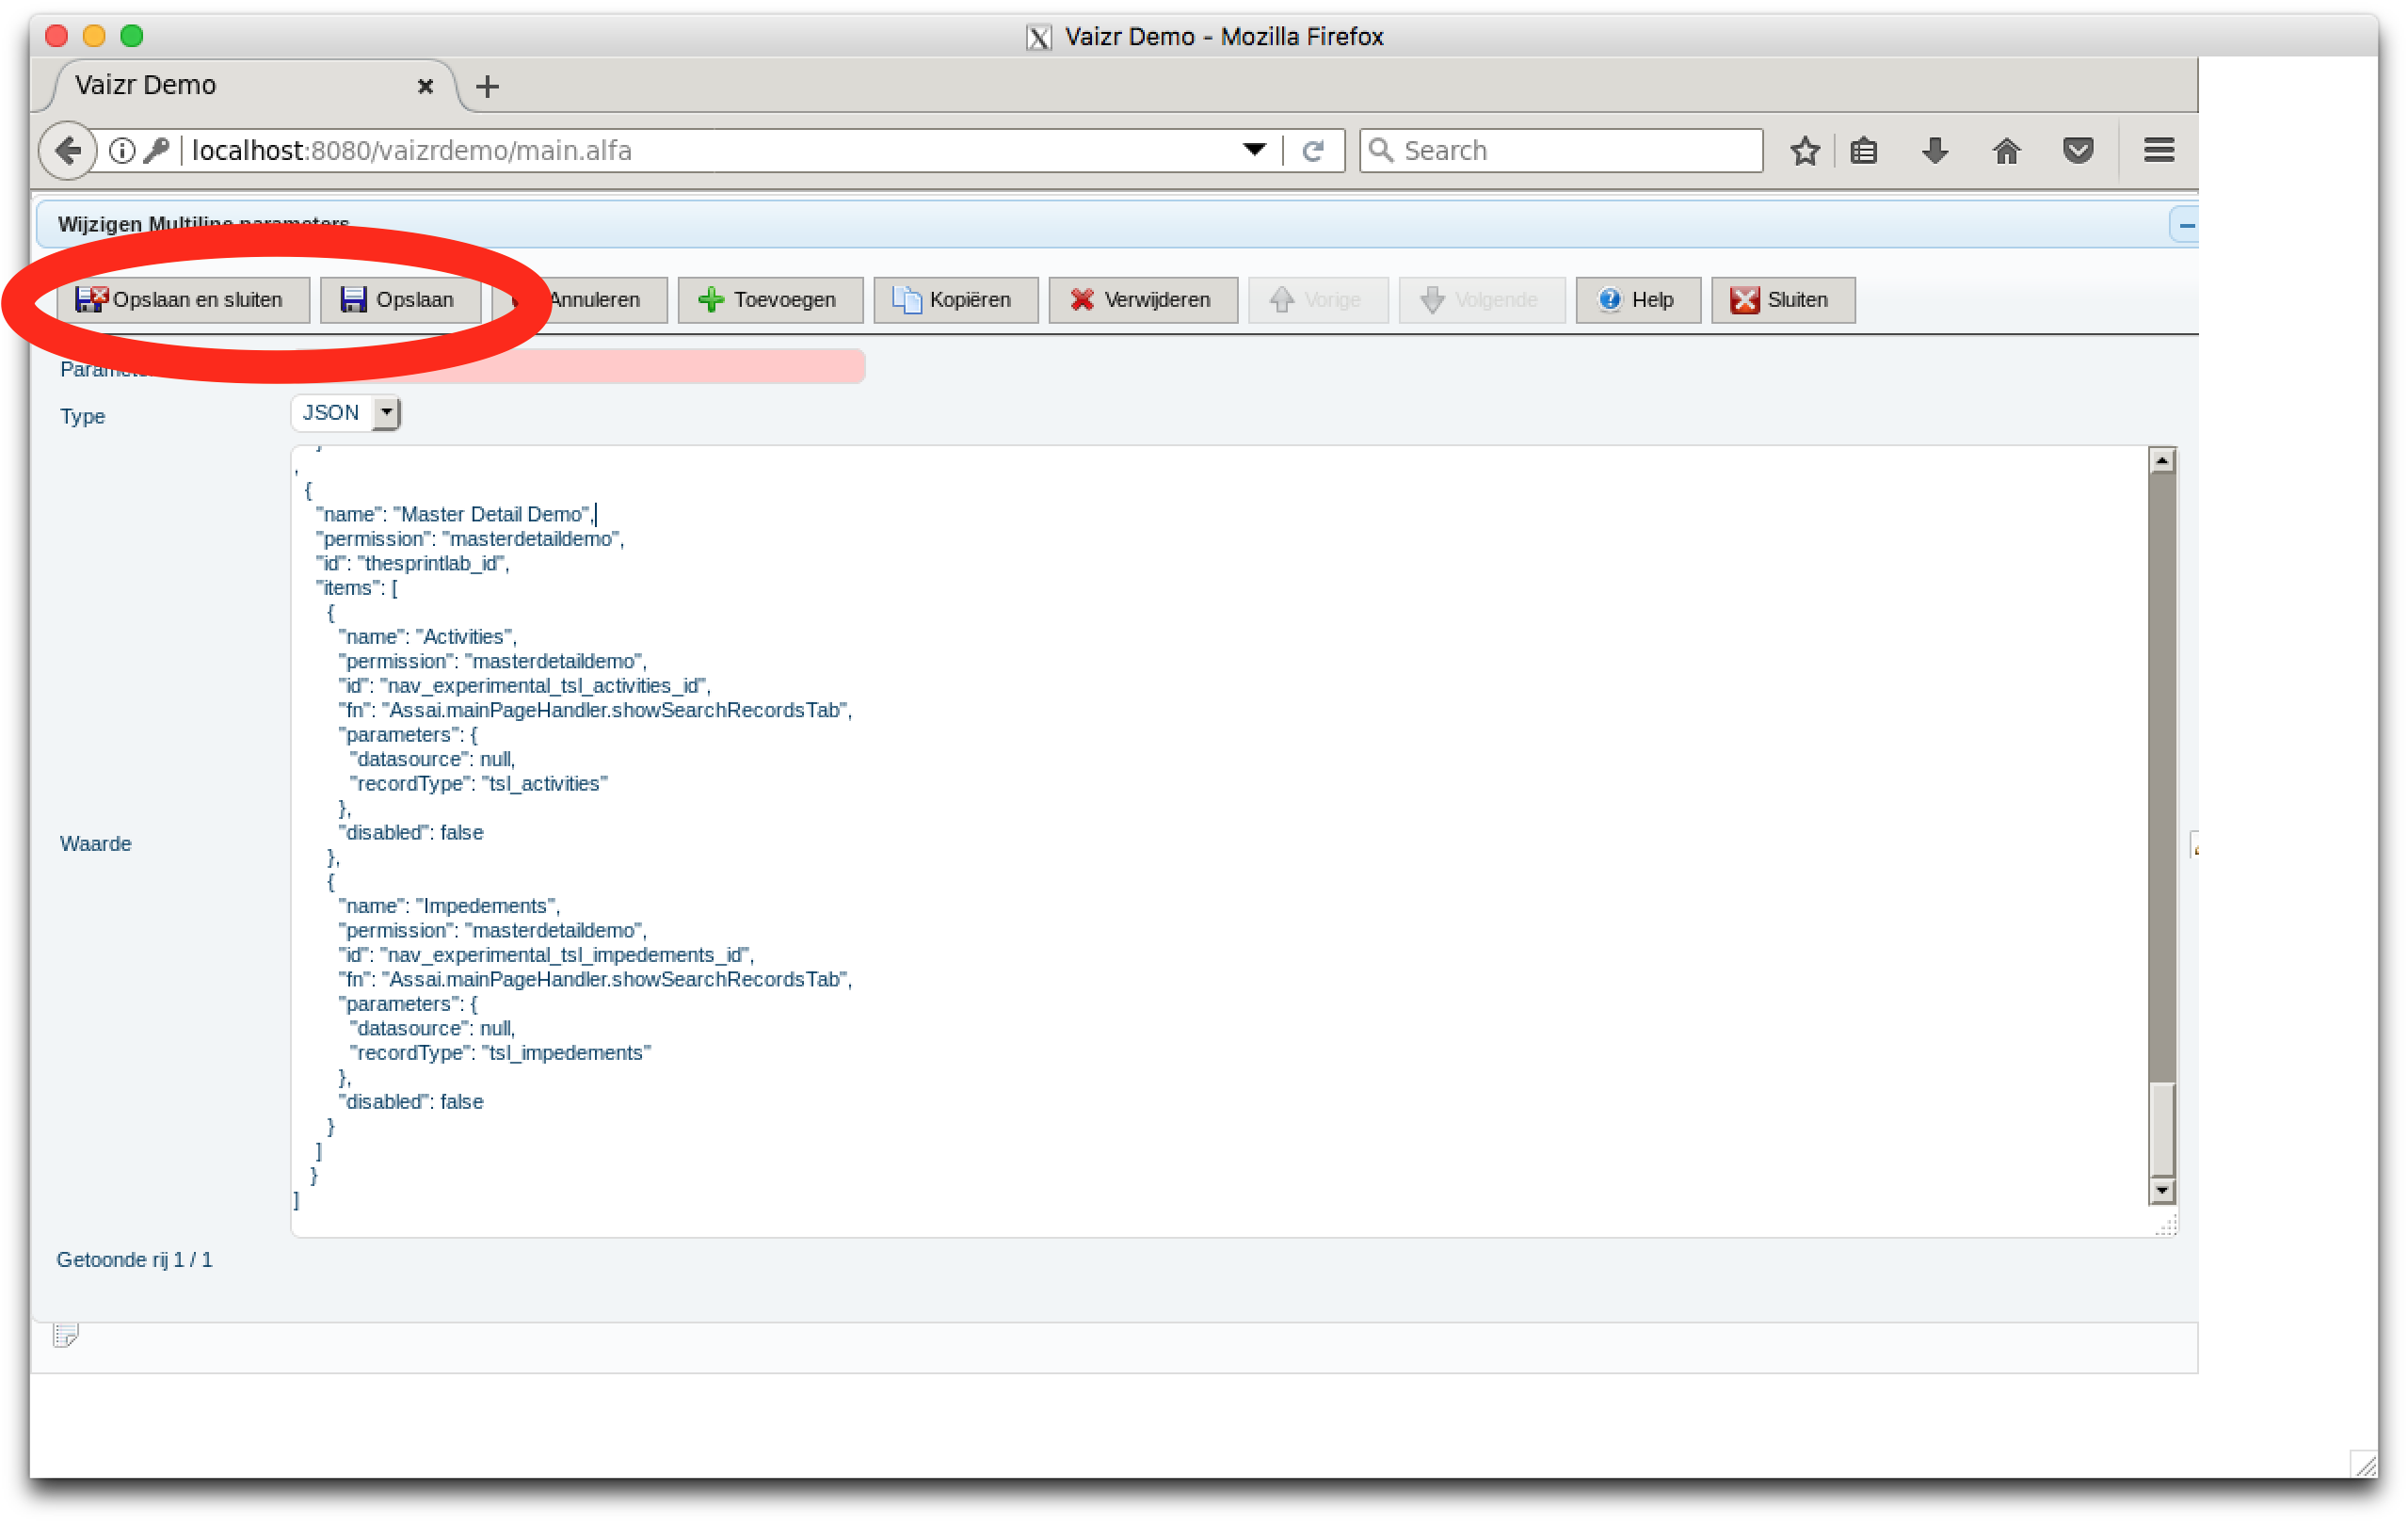Click the scroll down arrow of Waarde area

(x=2162, y=1190)
